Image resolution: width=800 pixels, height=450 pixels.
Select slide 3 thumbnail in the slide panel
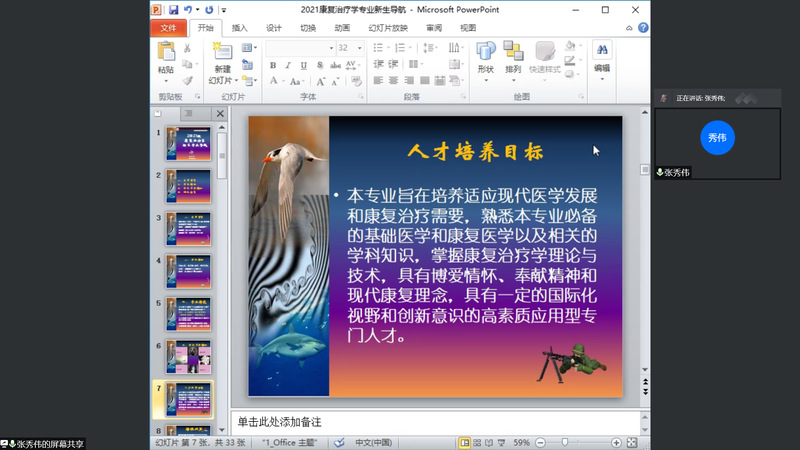tap(189, 229)
